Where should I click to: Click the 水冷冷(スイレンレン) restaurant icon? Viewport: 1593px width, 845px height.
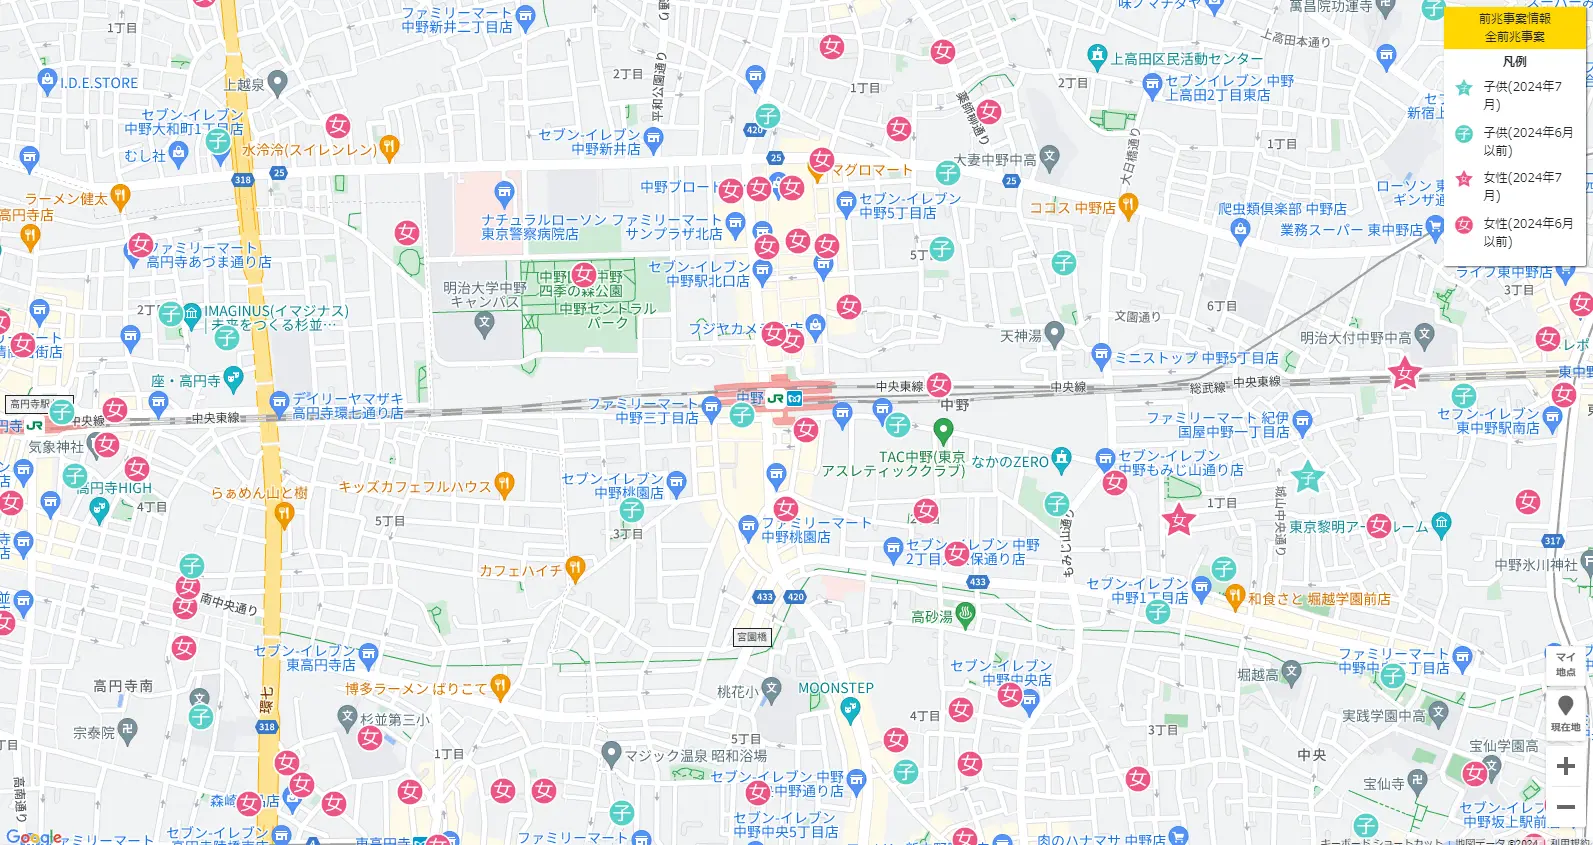389,149
